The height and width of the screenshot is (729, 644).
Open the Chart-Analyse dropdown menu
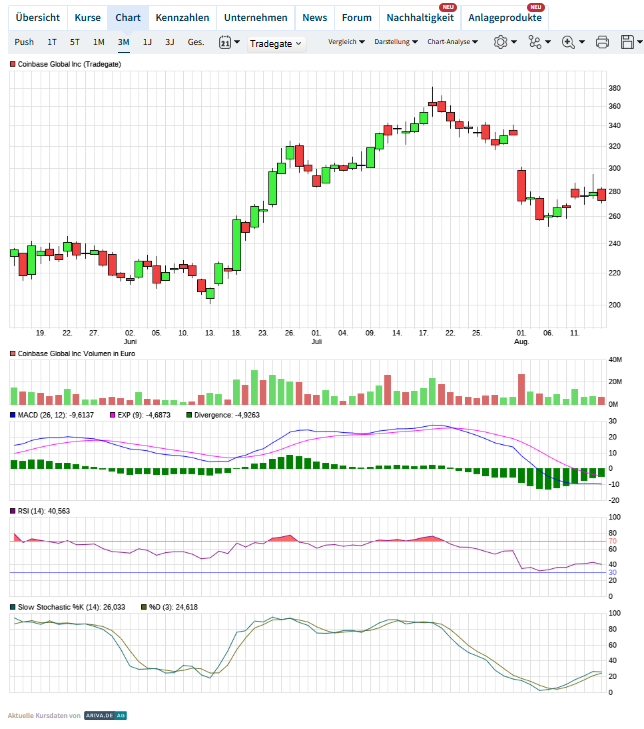point(452,42)
